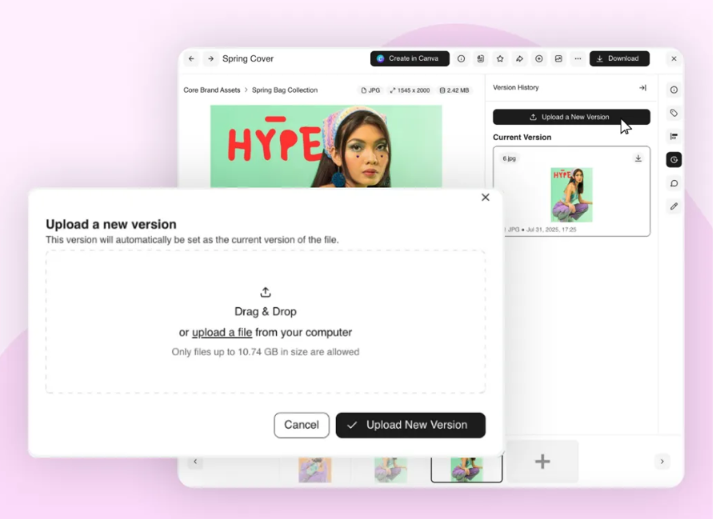Cancel the new version upload
This screenshot has height=519, width=713.
(301, 425)
